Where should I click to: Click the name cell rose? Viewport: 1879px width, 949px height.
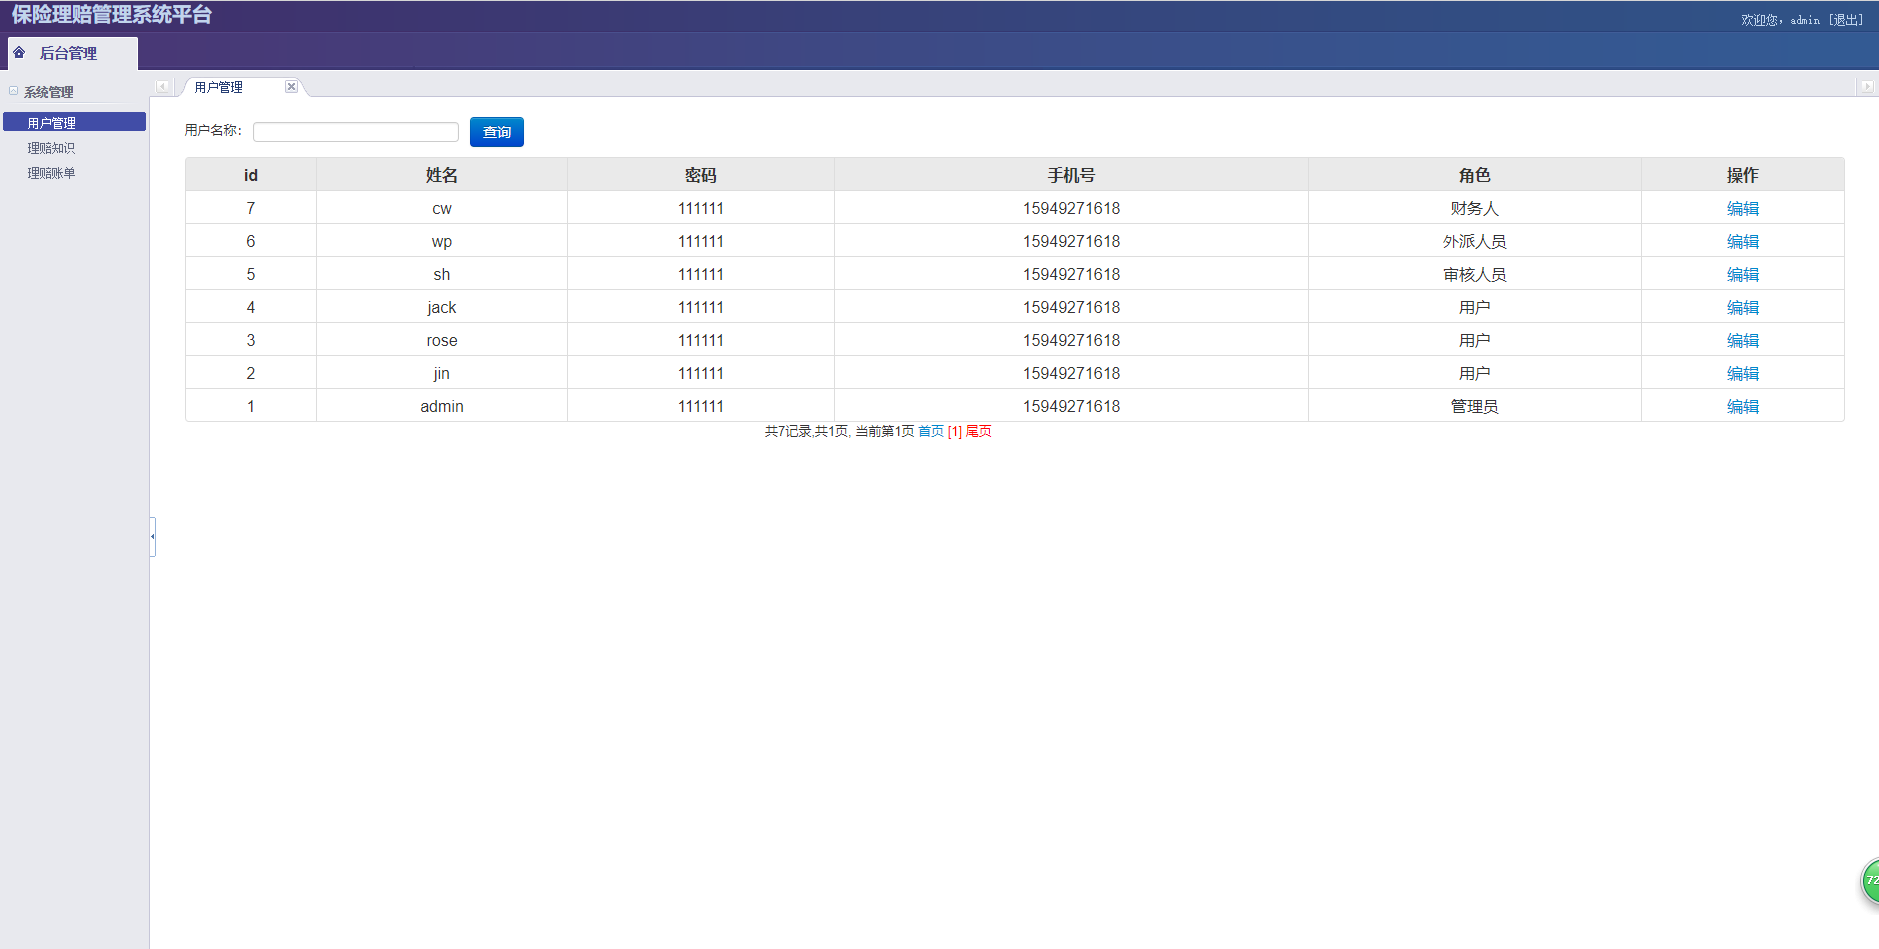pos(442,340)
